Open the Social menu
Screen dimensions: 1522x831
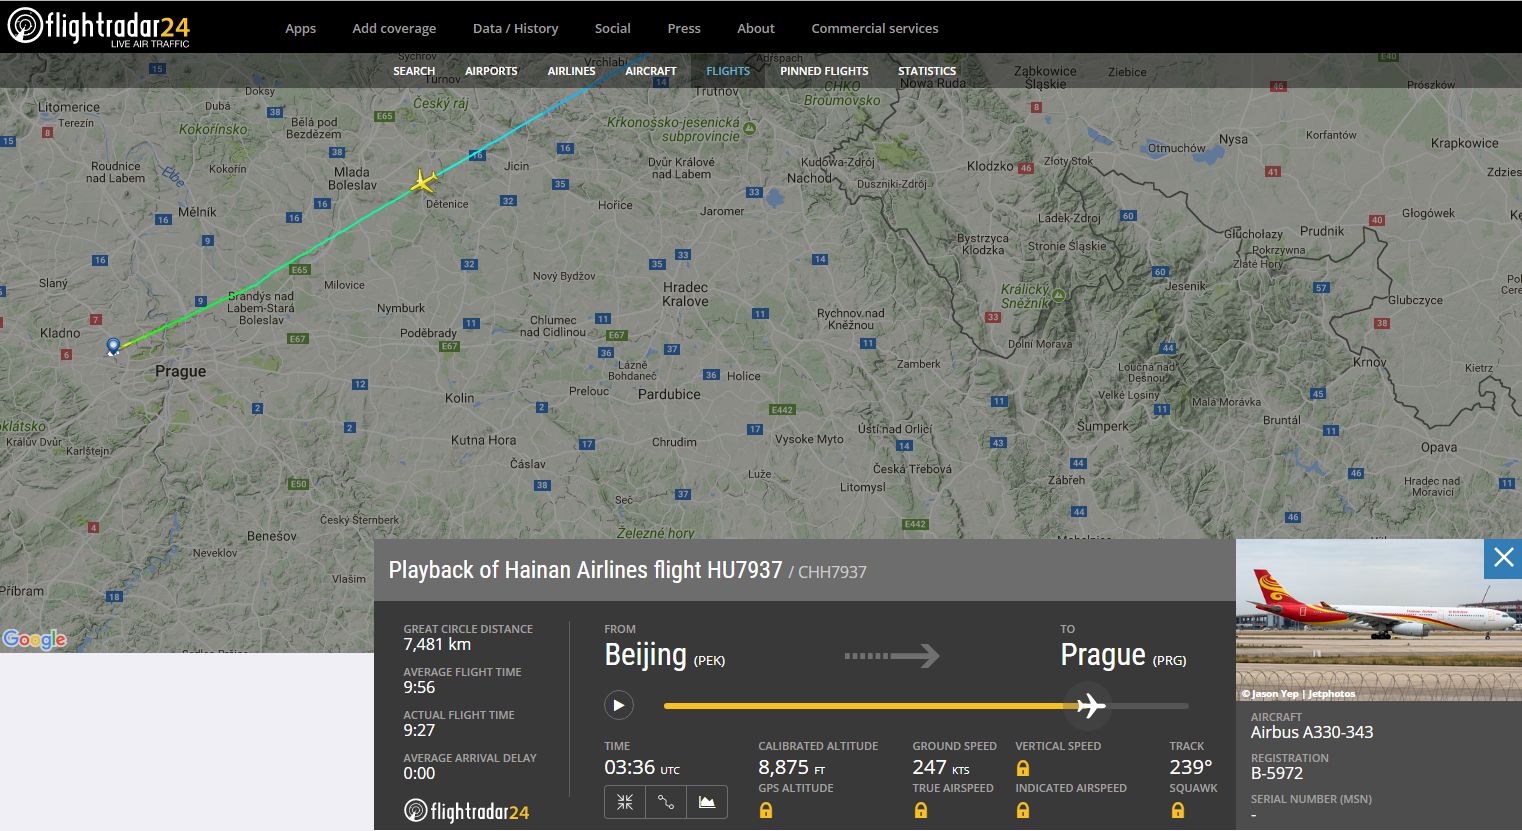tap(612, 28)
